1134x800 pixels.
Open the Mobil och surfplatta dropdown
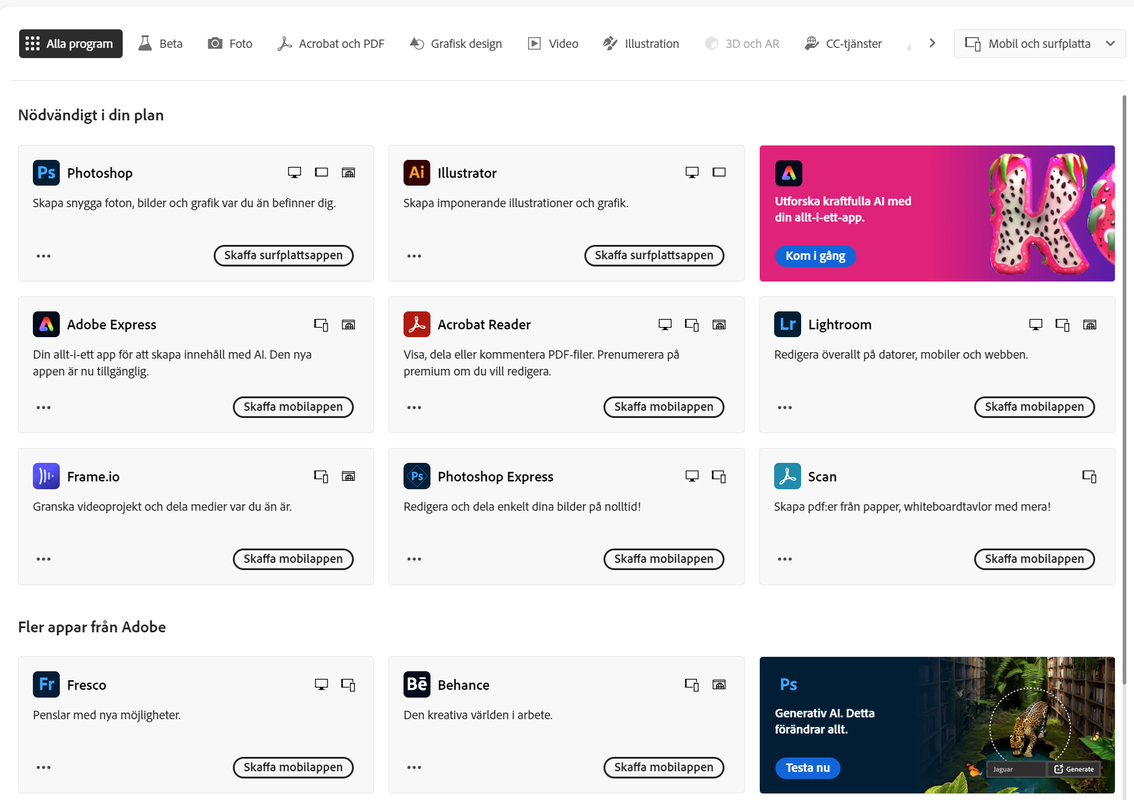point(1039,43)
